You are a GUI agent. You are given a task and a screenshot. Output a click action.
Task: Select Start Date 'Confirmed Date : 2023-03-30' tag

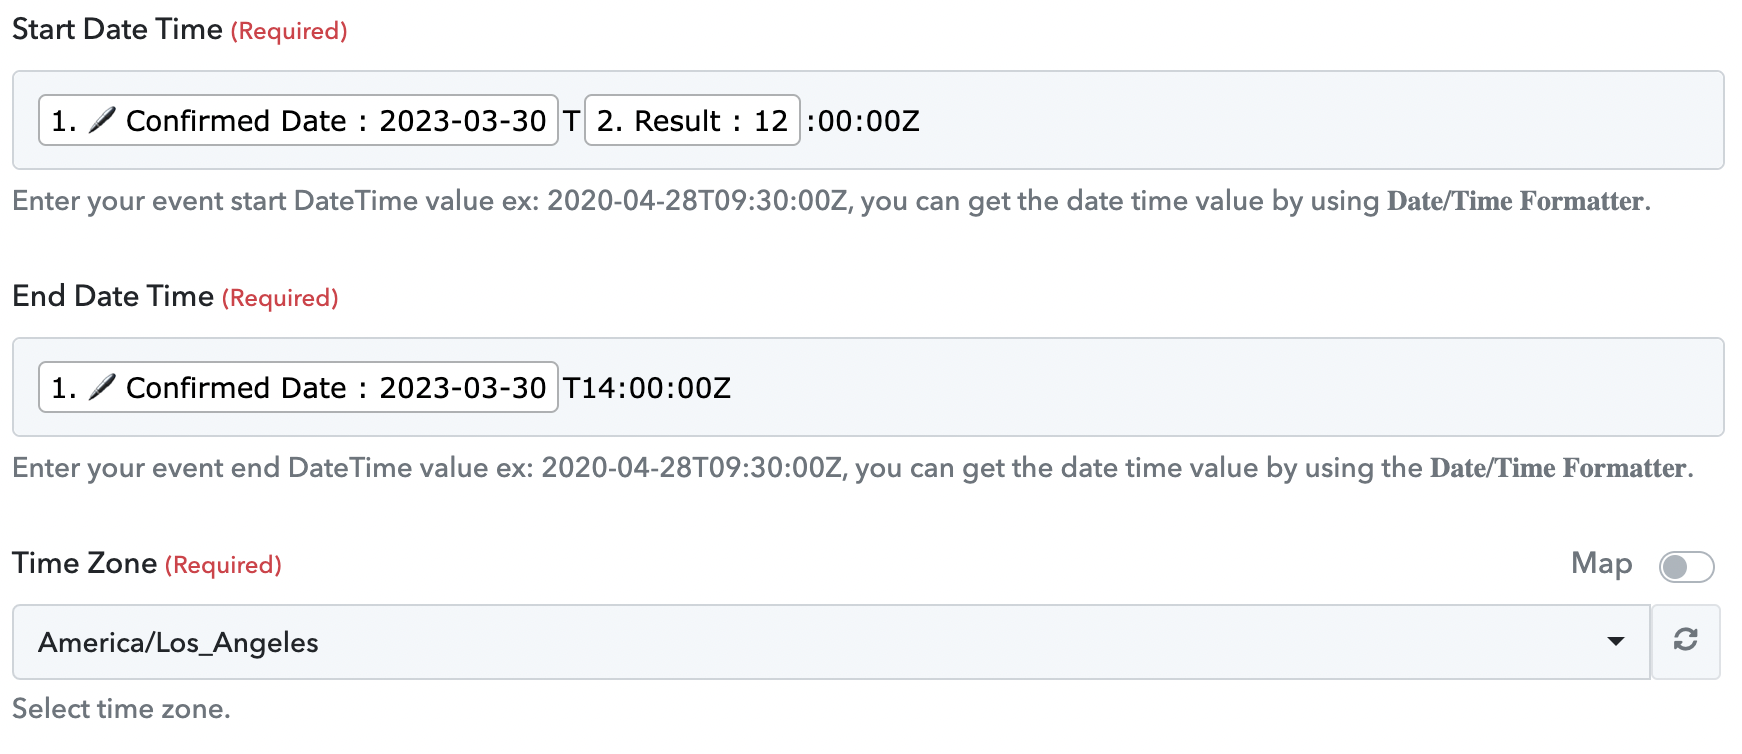[x=298, y=120]
